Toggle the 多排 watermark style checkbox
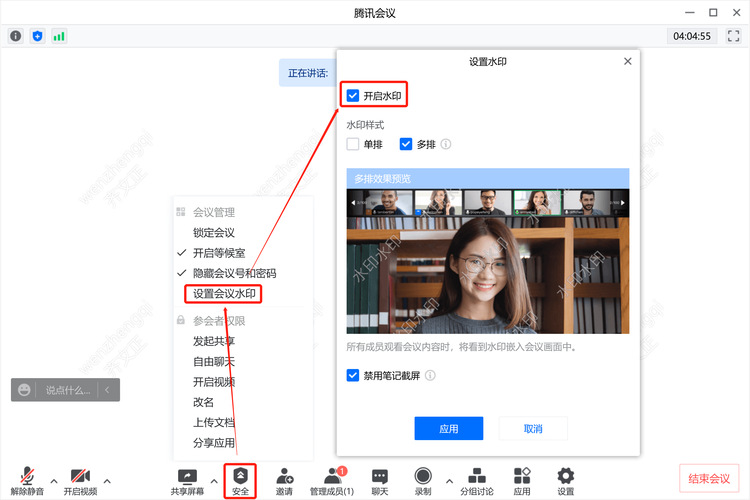 406,144
